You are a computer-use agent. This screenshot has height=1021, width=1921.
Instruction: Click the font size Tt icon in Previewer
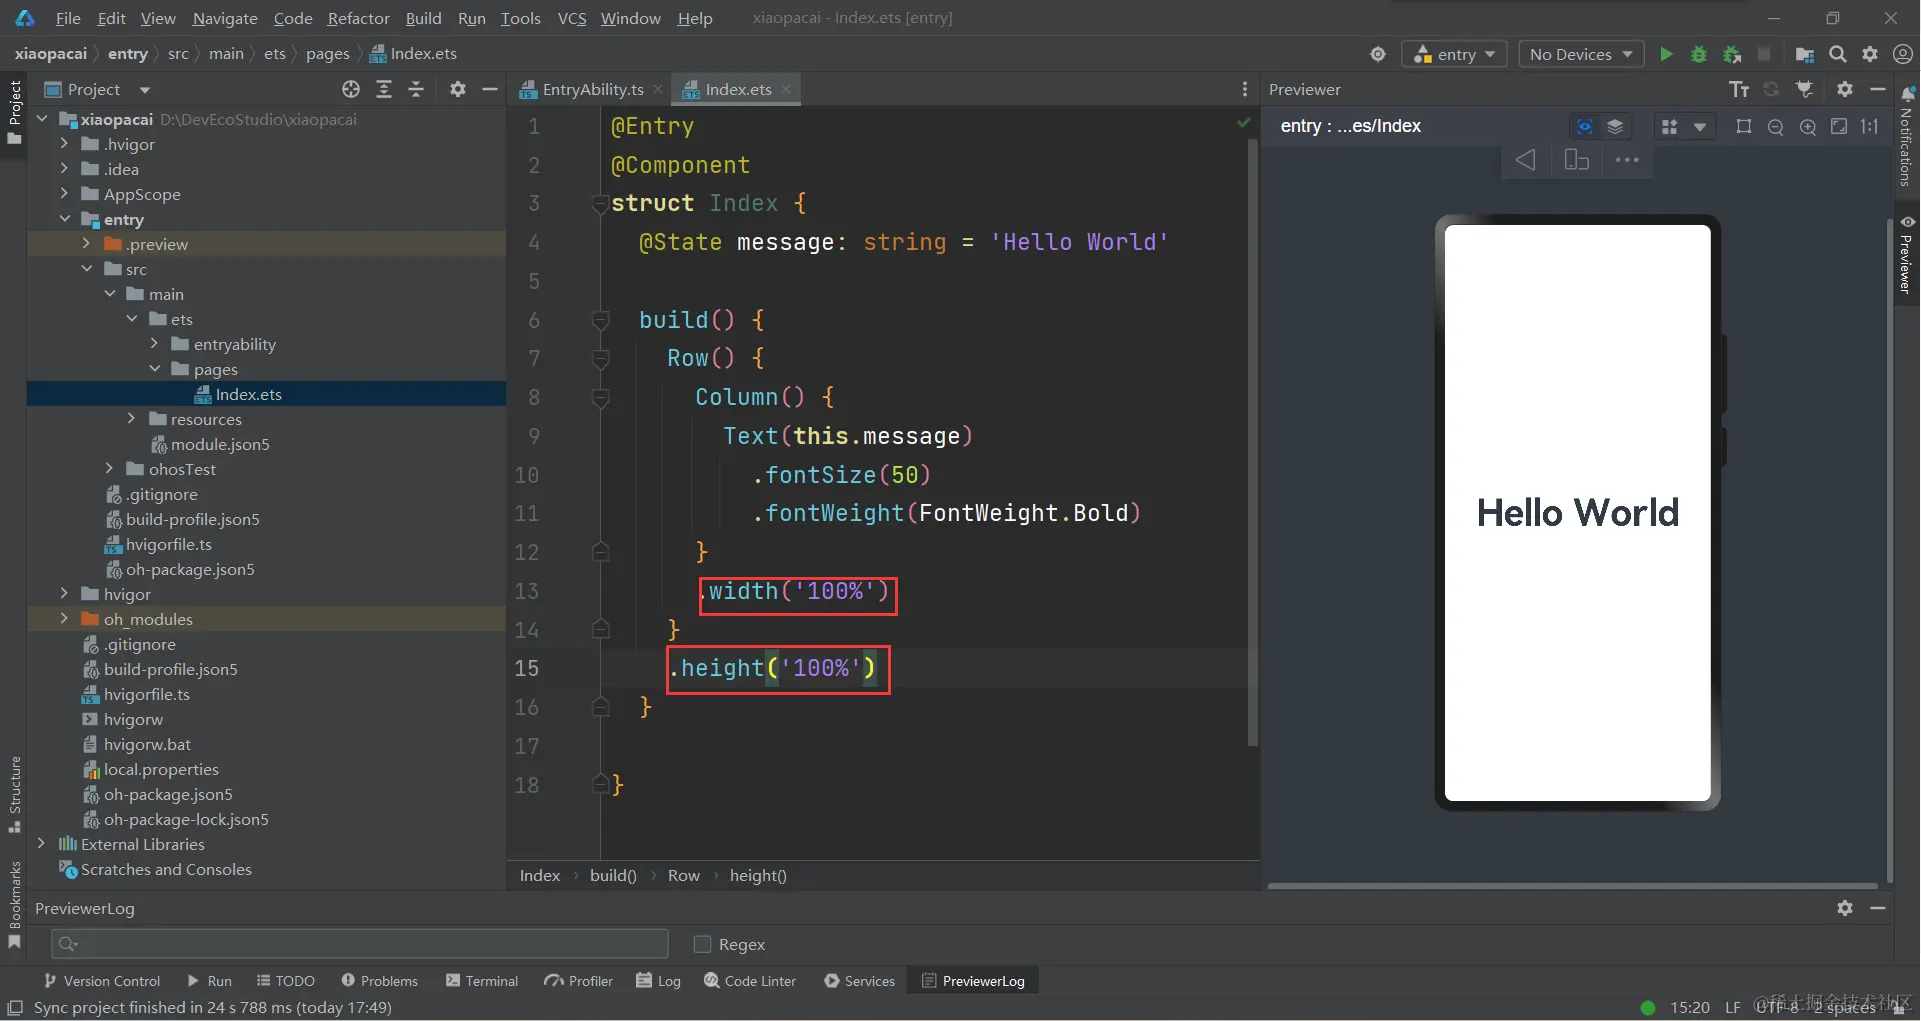tap(1739, 89)
